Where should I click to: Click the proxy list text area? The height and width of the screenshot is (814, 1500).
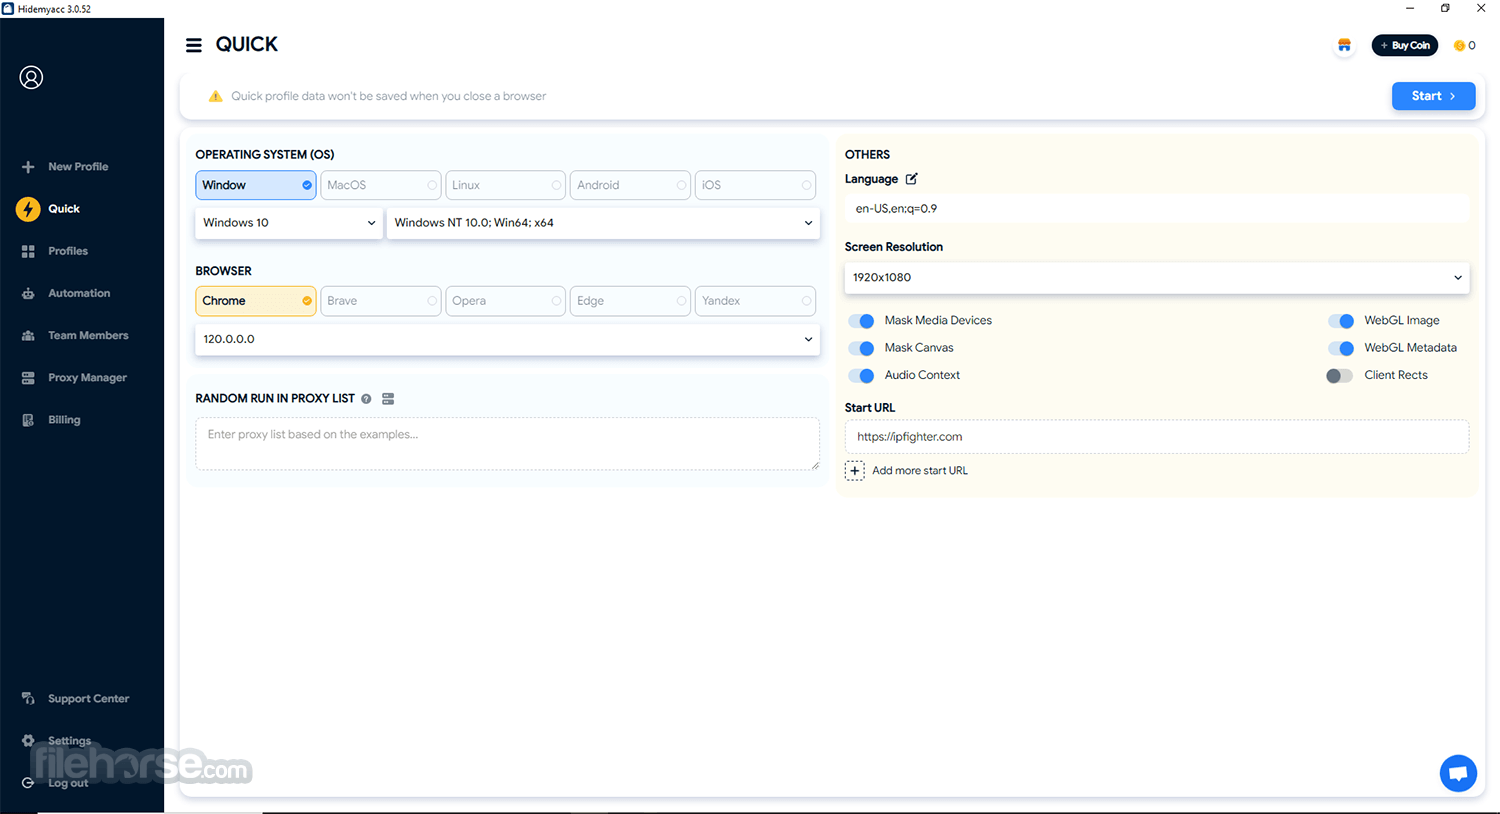pos(508,444)
